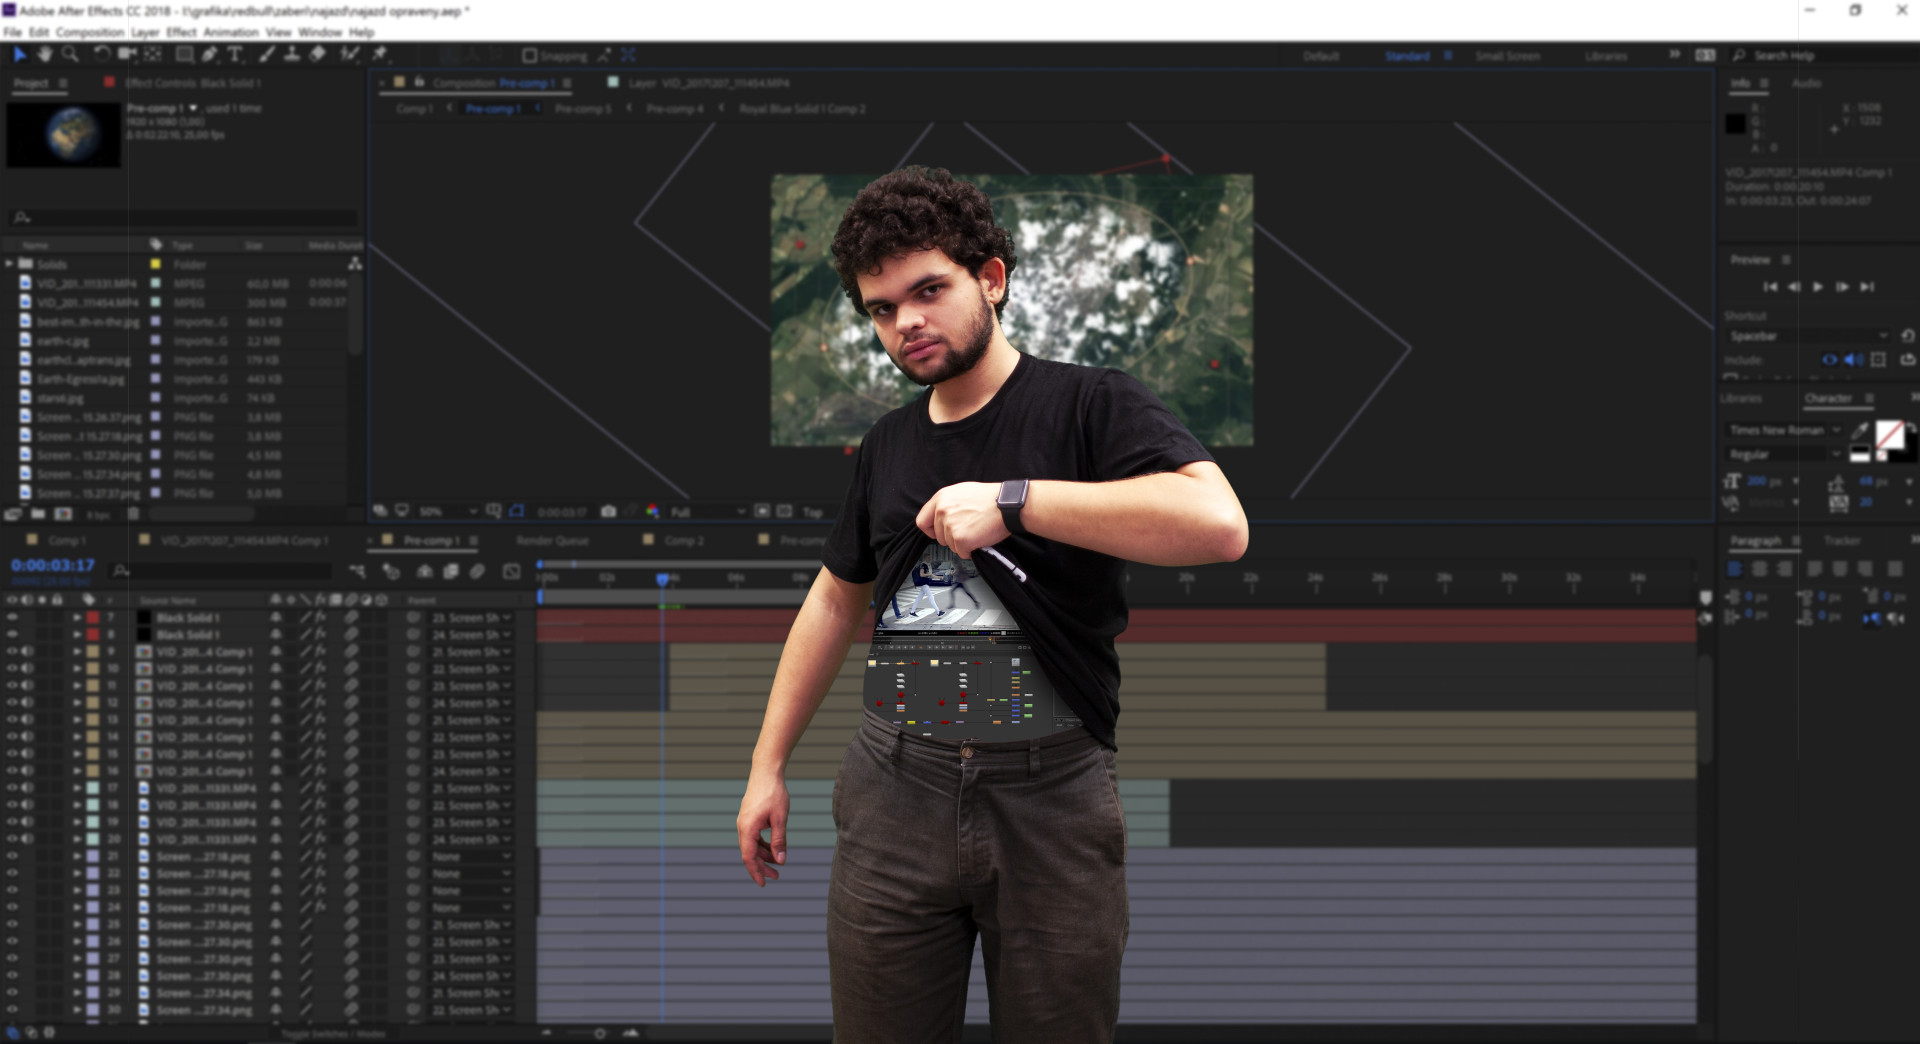Viewport: 1920px width, 1044px height.
Task: Toggle visibility eye of layer 17
Action: coord(12,788)
